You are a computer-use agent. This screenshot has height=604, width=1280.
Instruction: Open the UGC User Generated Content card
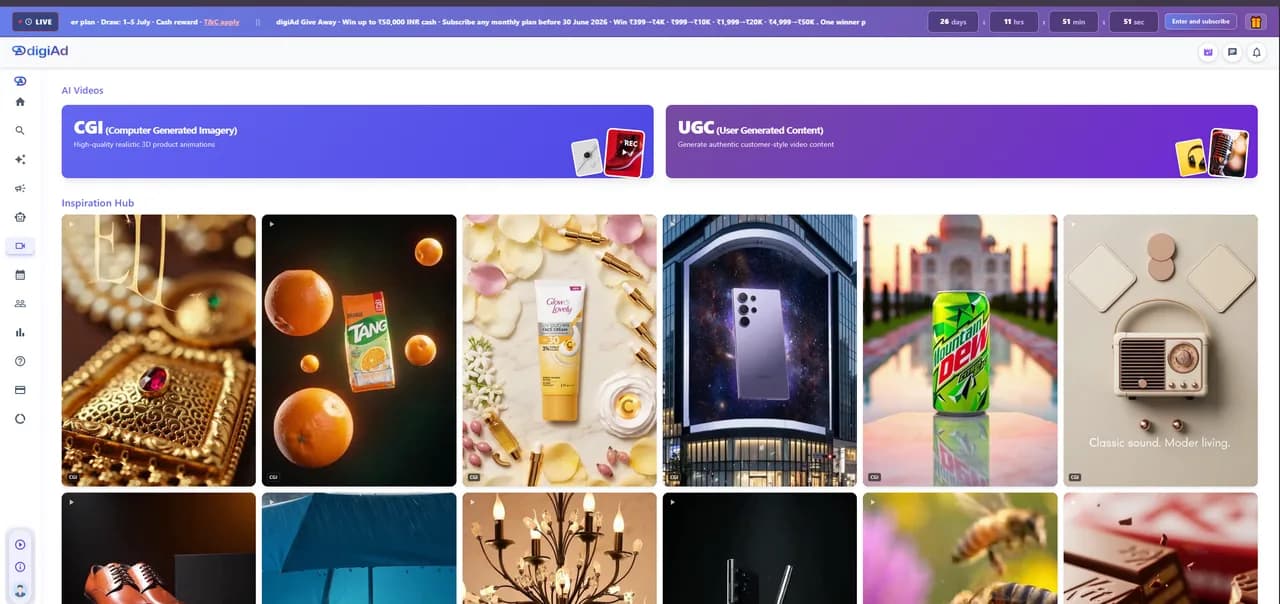pos(961,141)
